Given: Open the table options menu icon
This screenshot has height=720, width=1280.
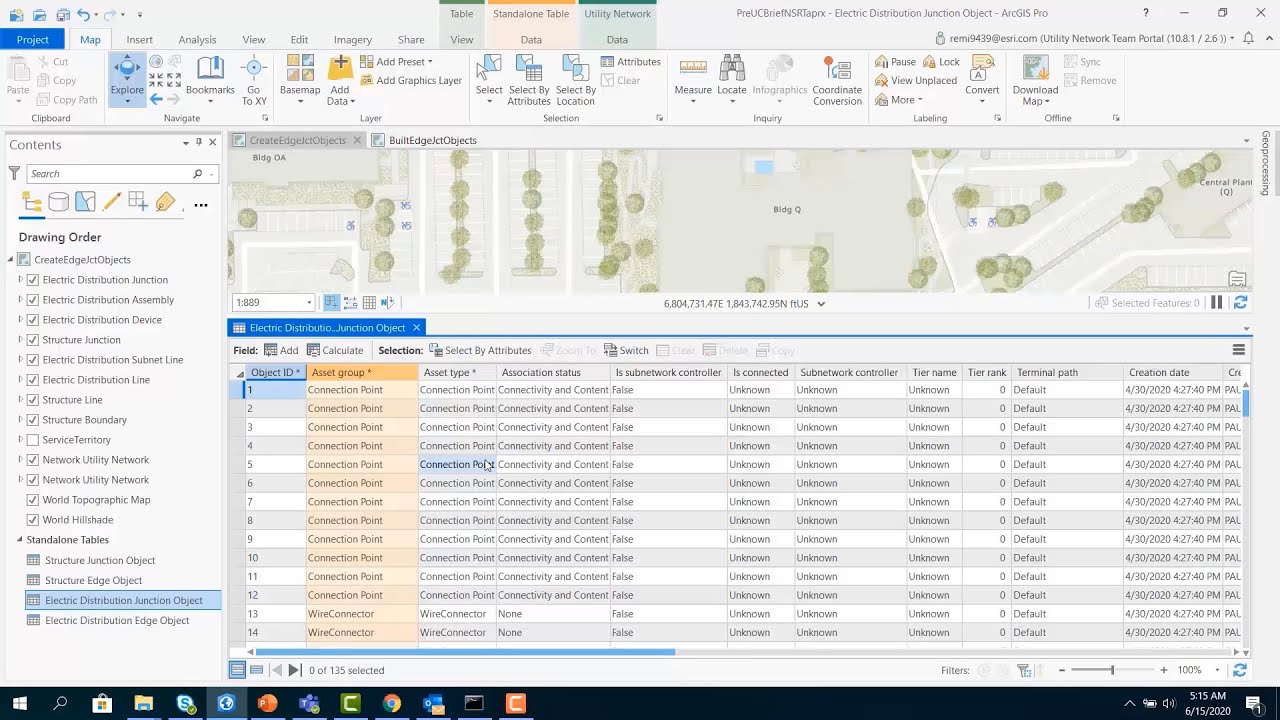Looking at the screenshot, I should (x=1238, y=350).
